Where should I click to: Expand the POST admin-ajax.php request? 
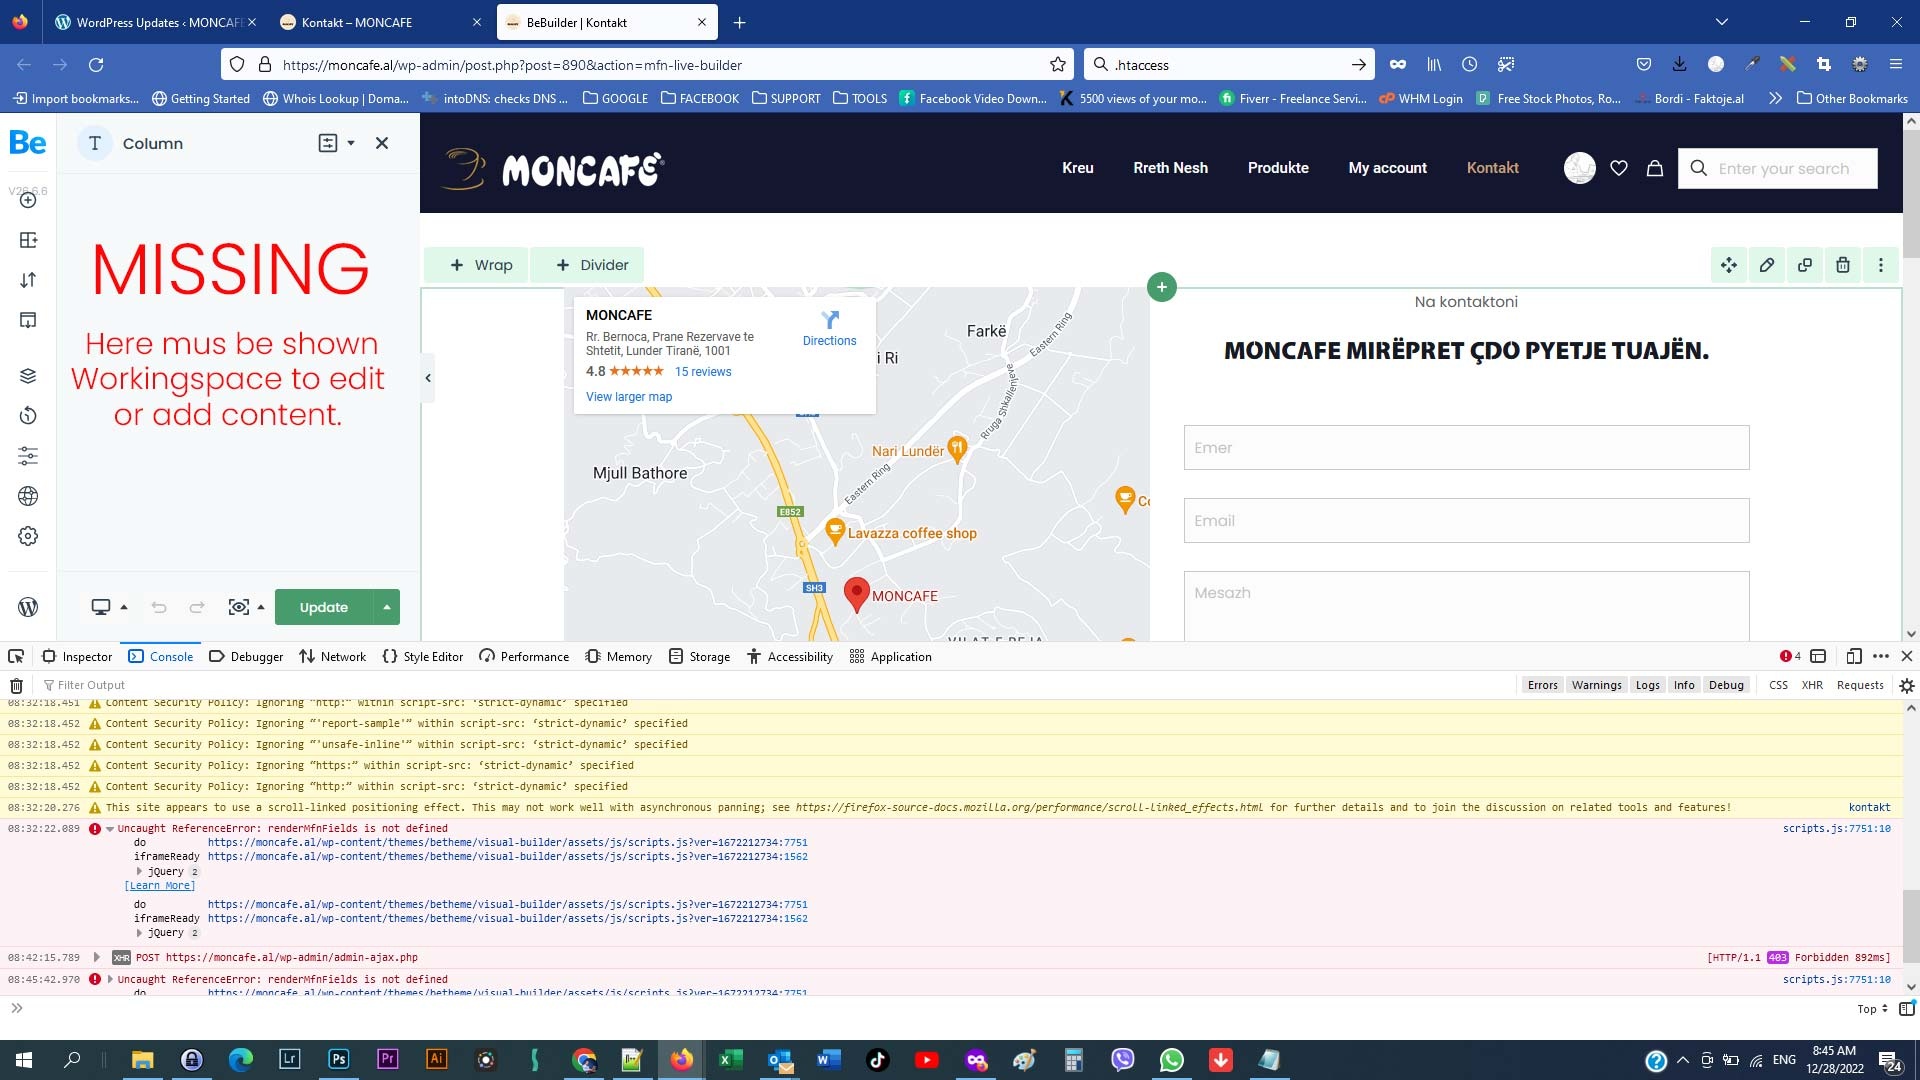[97, 957]
